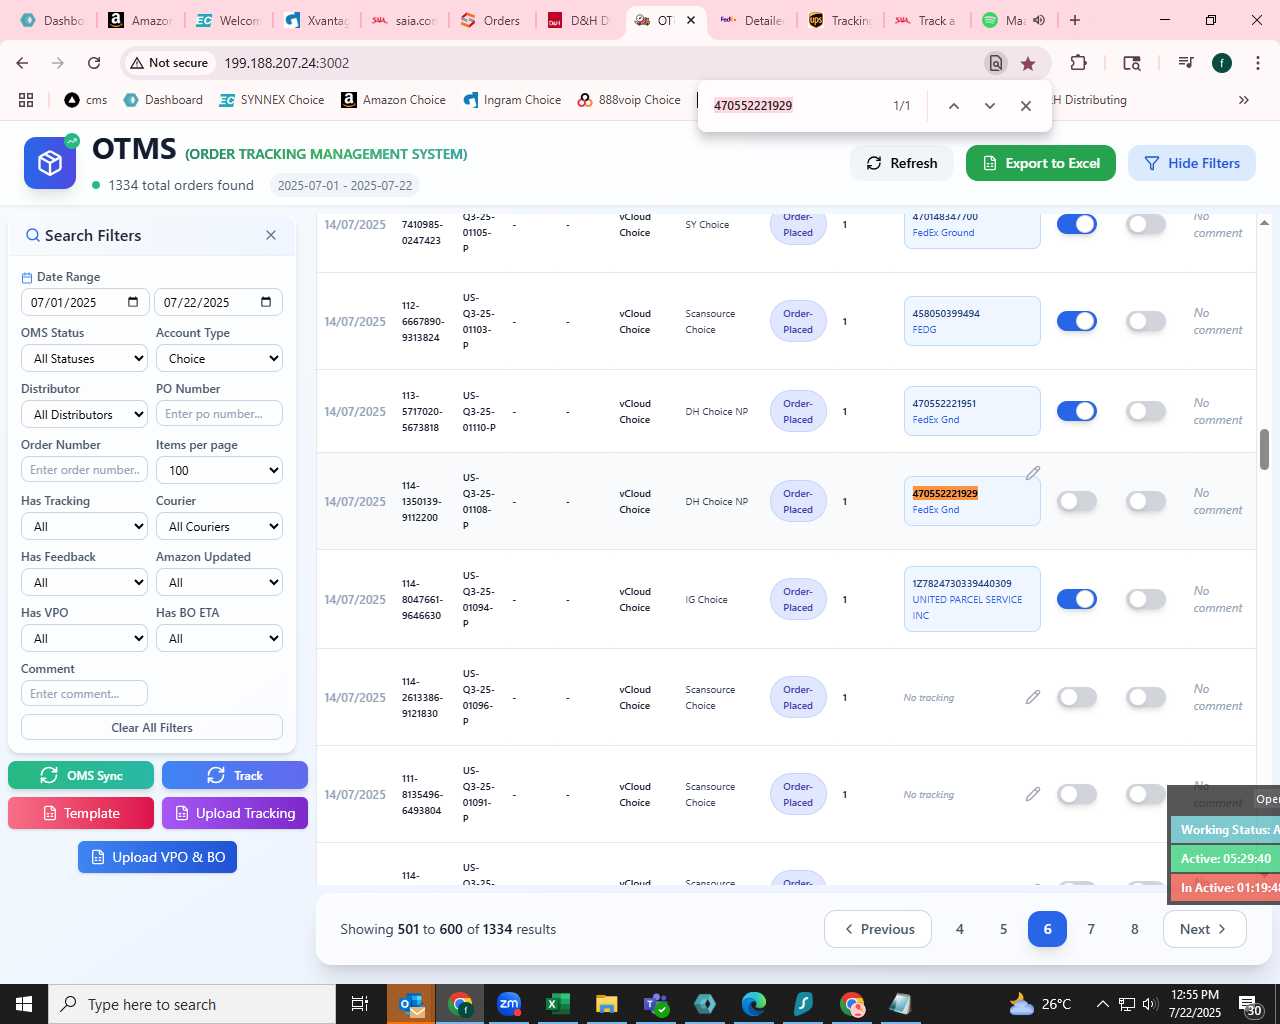Open Task View on the taskbar
Viewport: 1280px width, 1024px height.
coord(360,1004)
